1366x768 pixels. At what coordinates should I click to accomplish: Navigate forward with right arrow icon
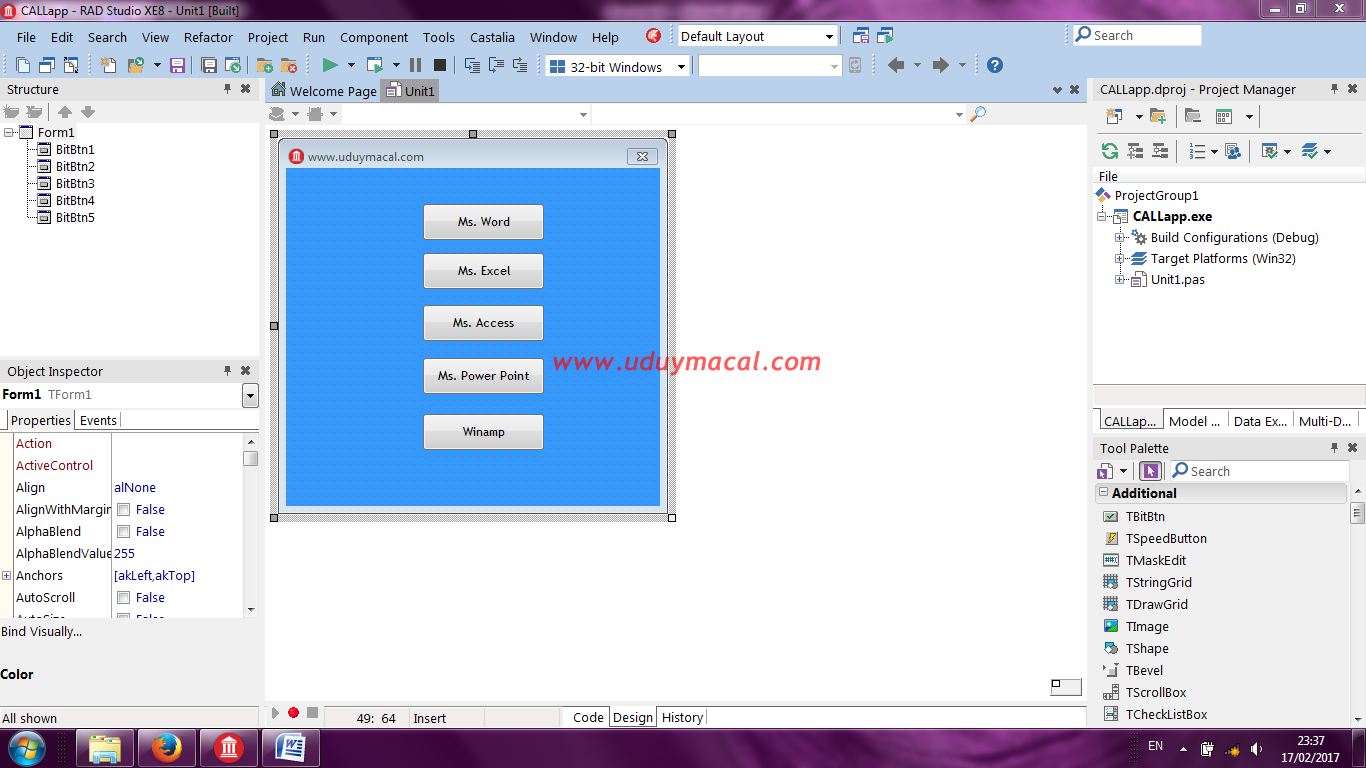point(940,65)
